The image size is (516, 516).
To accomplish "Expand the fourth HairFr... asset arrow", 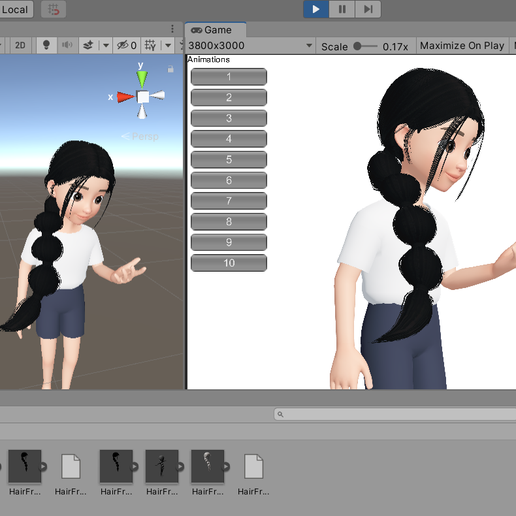I will 180,467.
